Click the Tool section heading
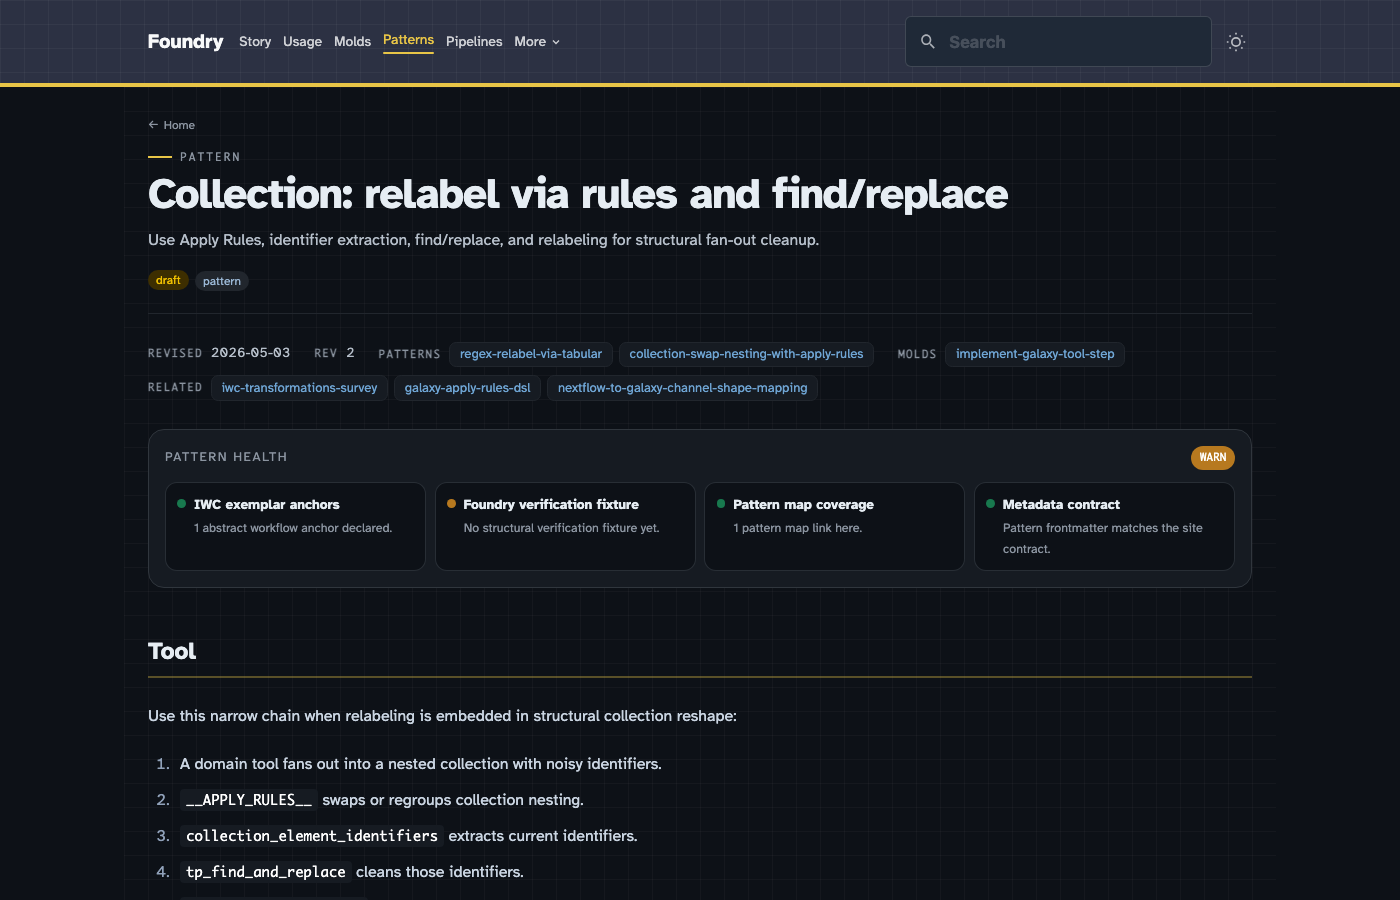 click(172, 651)
